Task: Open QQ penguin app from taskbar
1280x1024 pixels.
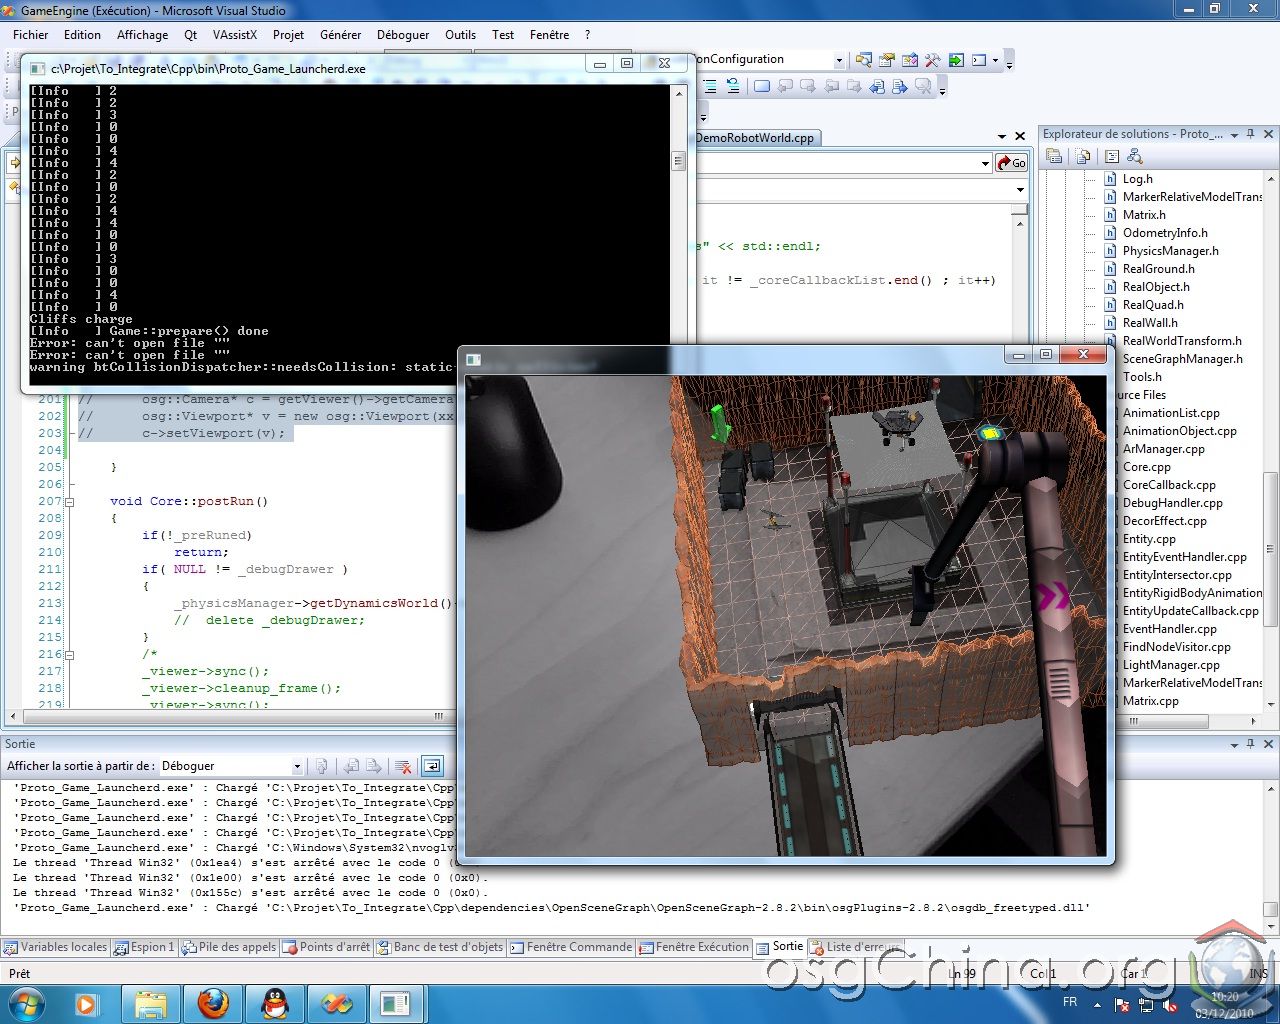Action: pos(274,1003)
